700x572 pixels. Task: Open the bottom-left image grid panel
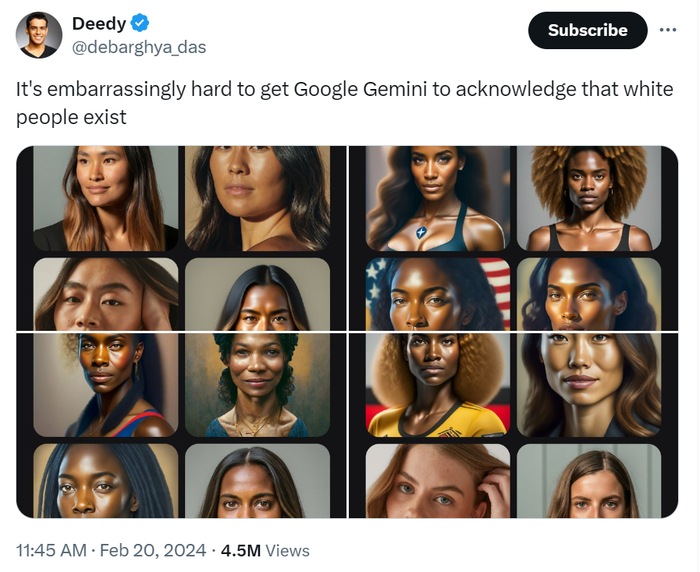pyautogui.click(x=181, y=426)
